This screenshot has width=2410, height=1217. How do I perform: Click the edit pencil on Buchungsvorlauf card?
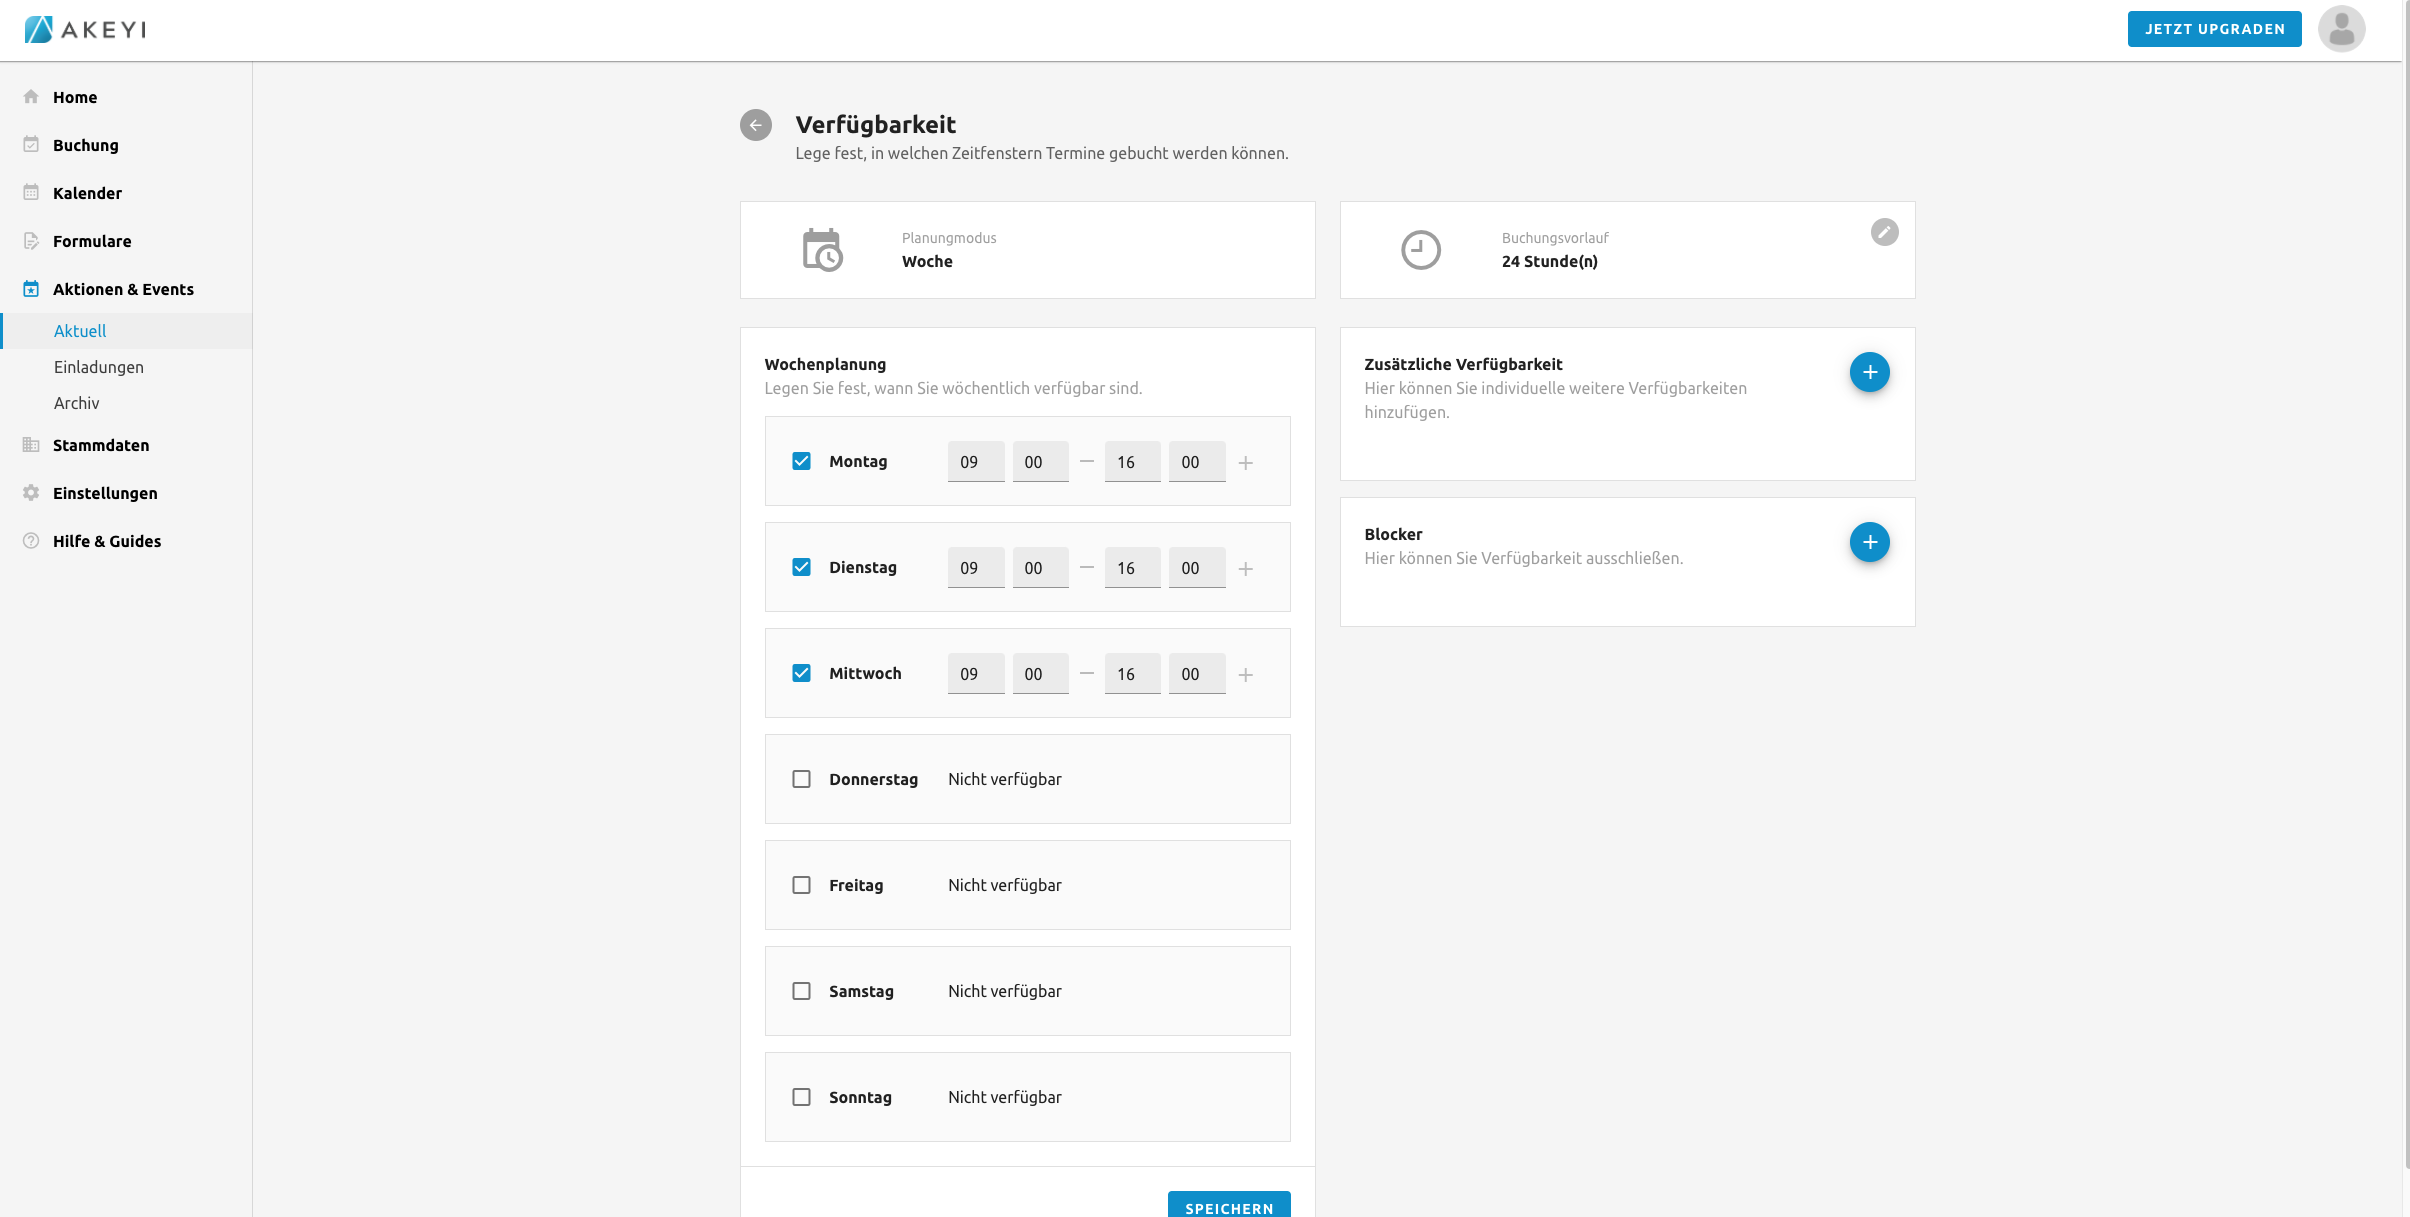(1884, 232)
